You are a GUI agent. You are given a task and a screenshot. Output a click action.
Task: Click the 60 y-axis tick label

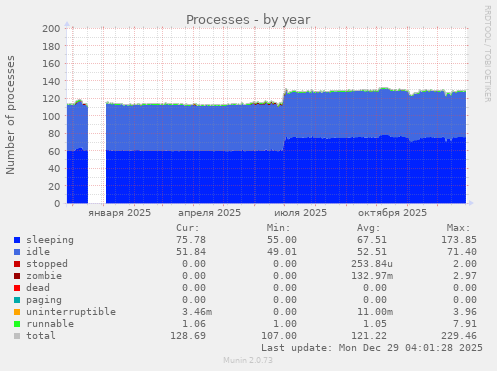[x=54, y=151]
